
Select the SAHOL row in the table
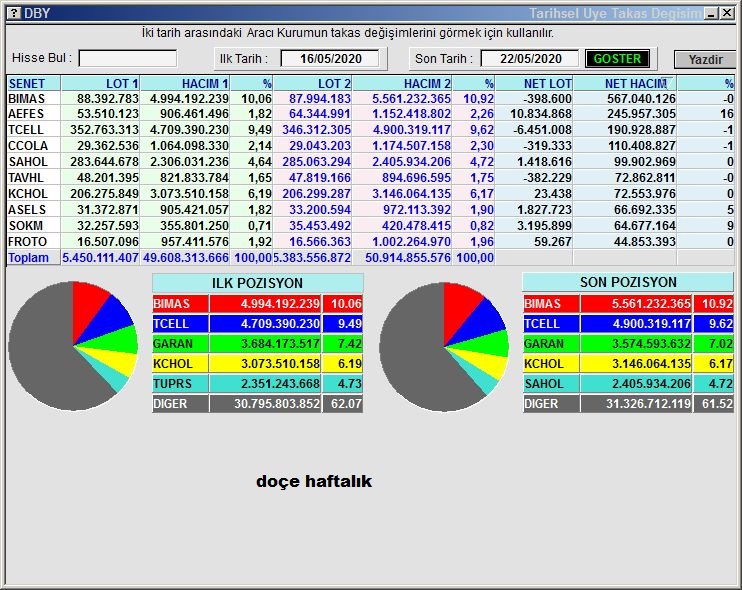coord(371,162)
